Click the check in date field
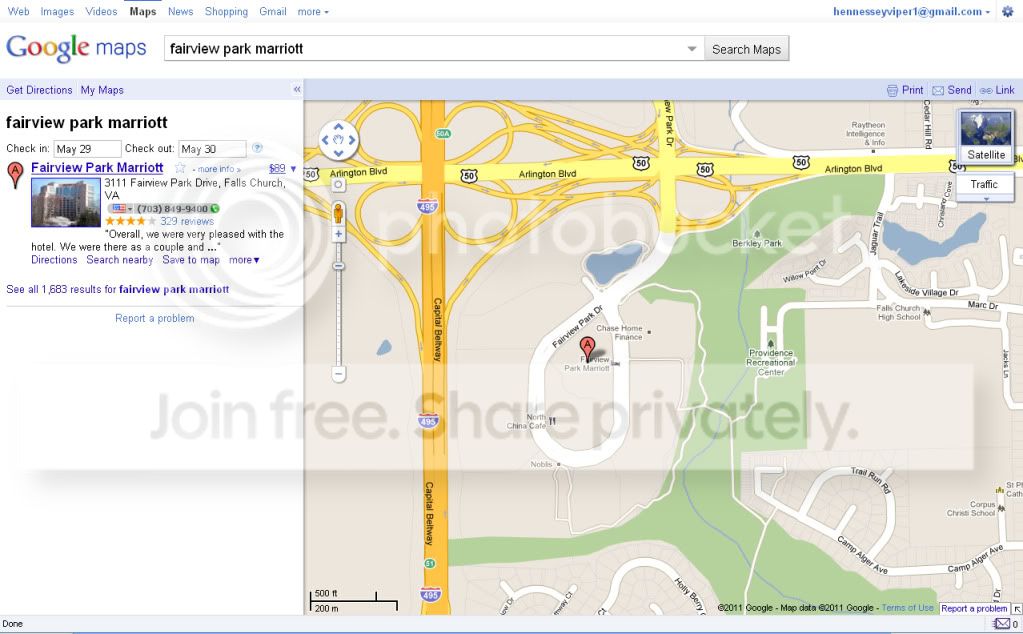 coord(87,149)
